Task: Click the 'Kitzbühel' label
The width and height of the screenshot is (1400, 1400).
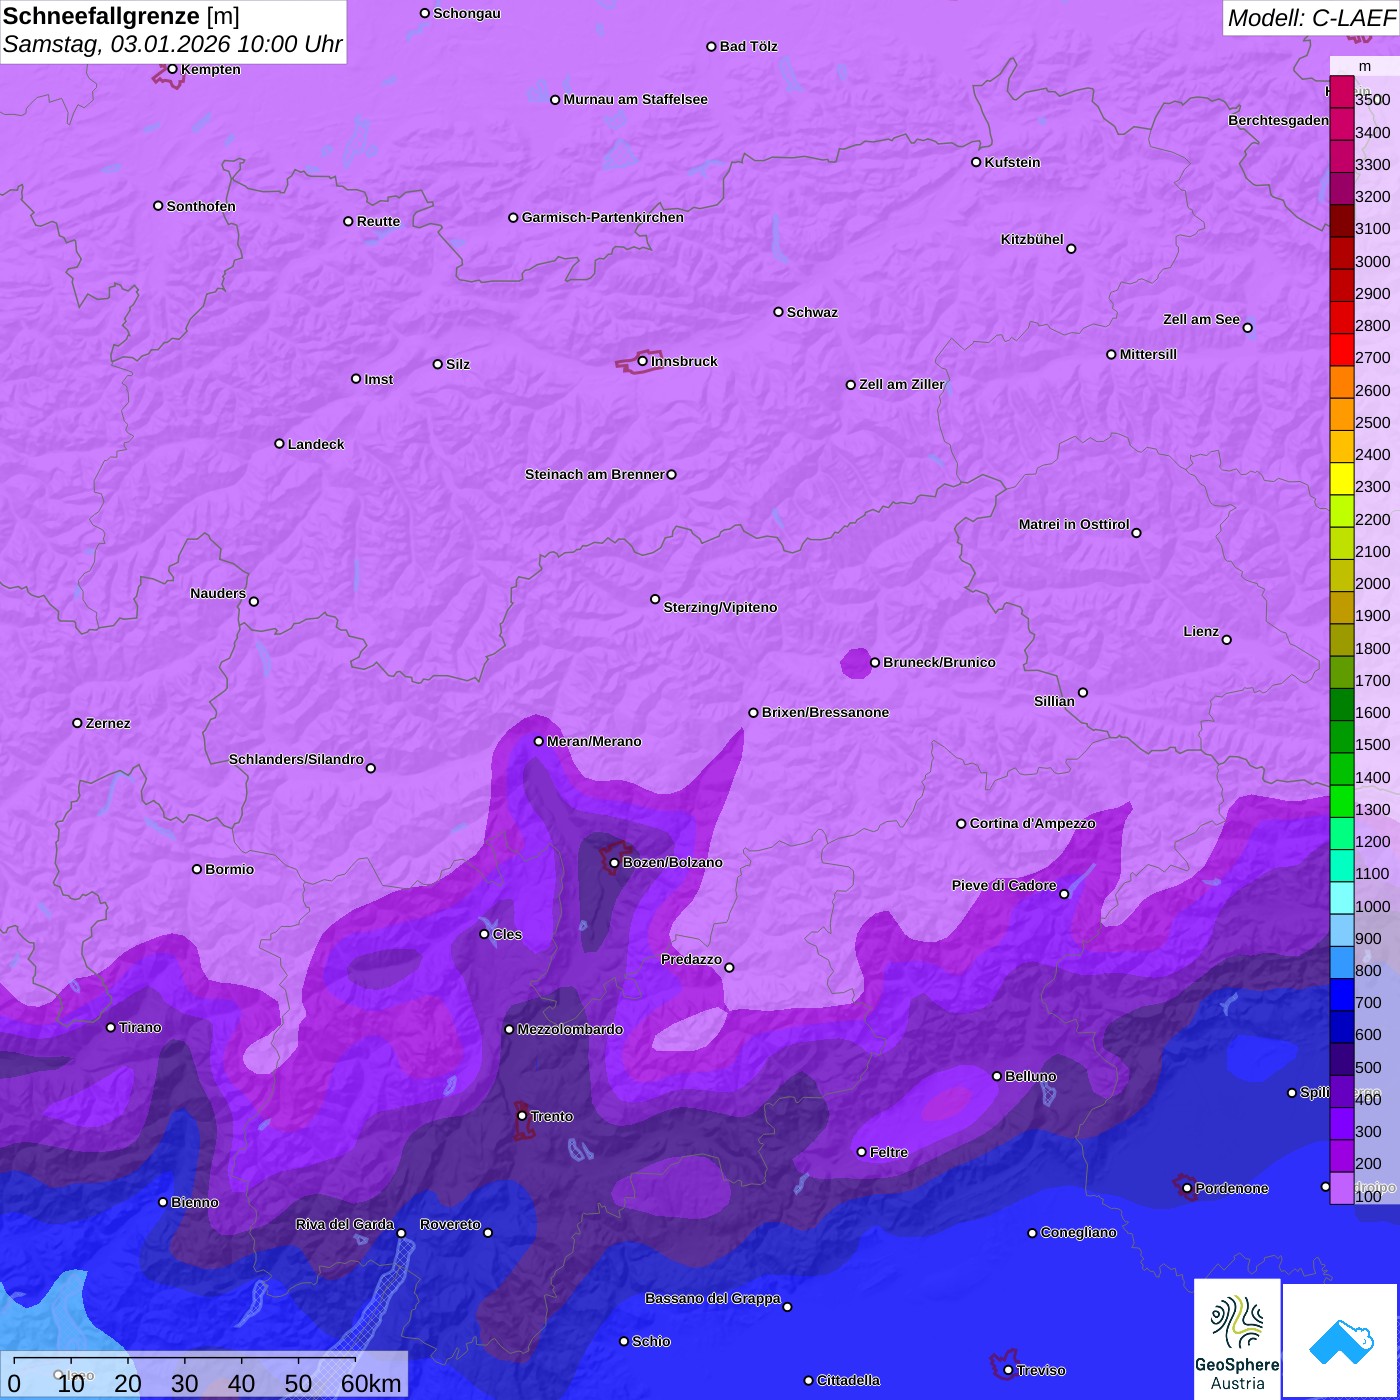Action: pos(1032,239)
